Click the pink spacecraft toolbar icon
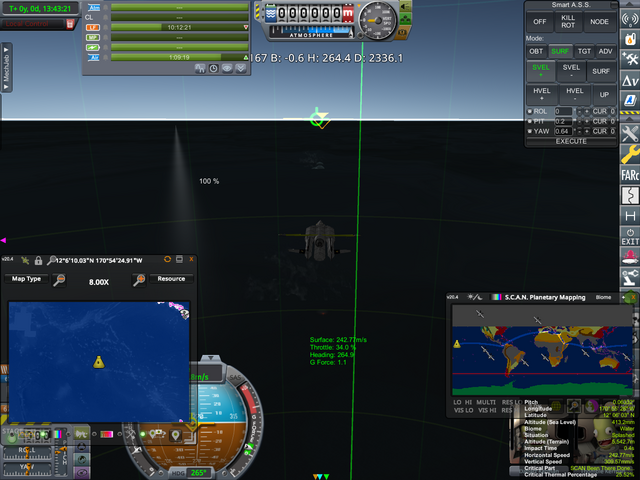The image size is (640, 480). [x=630, y=257]
